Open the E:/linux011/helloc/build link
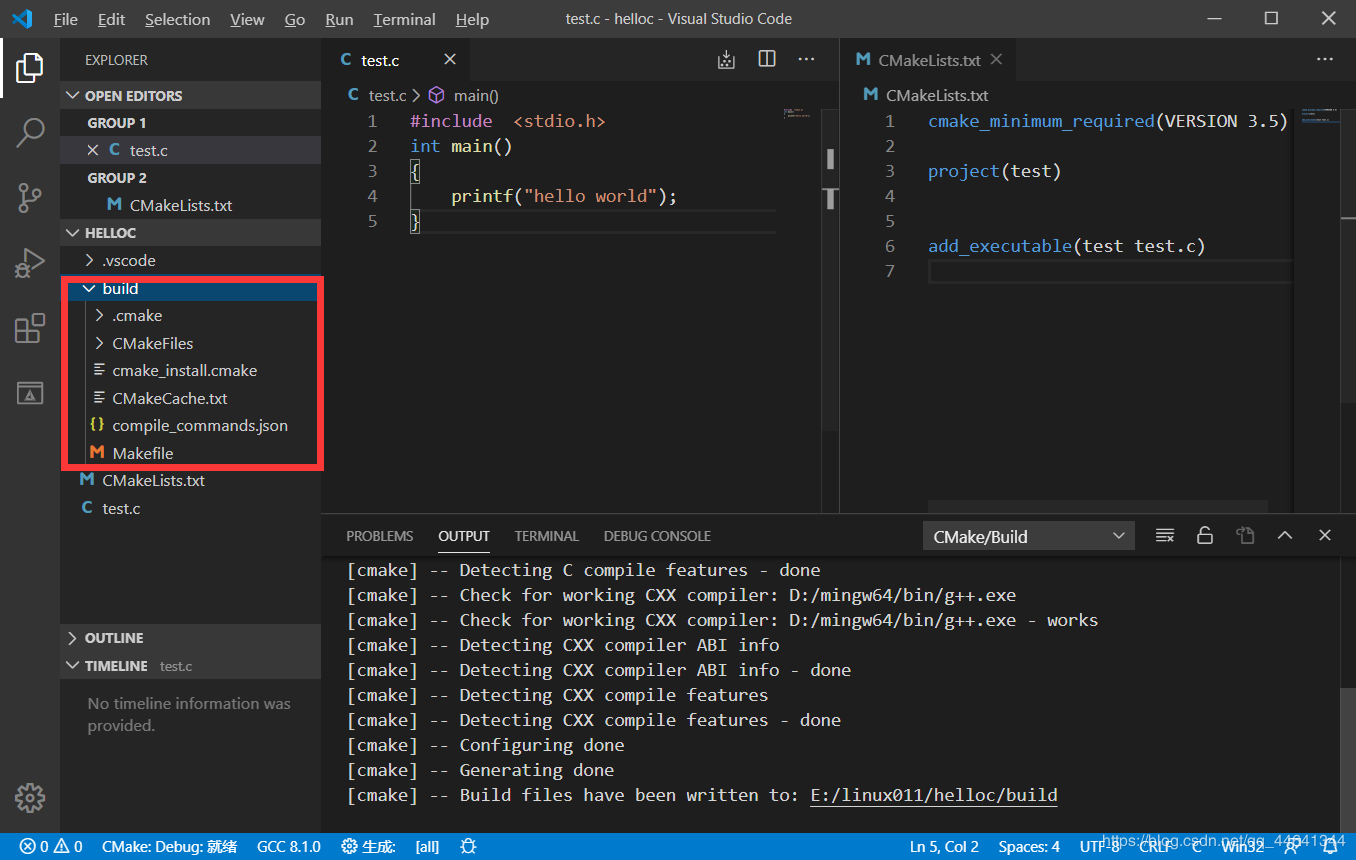 pos(933,794)
